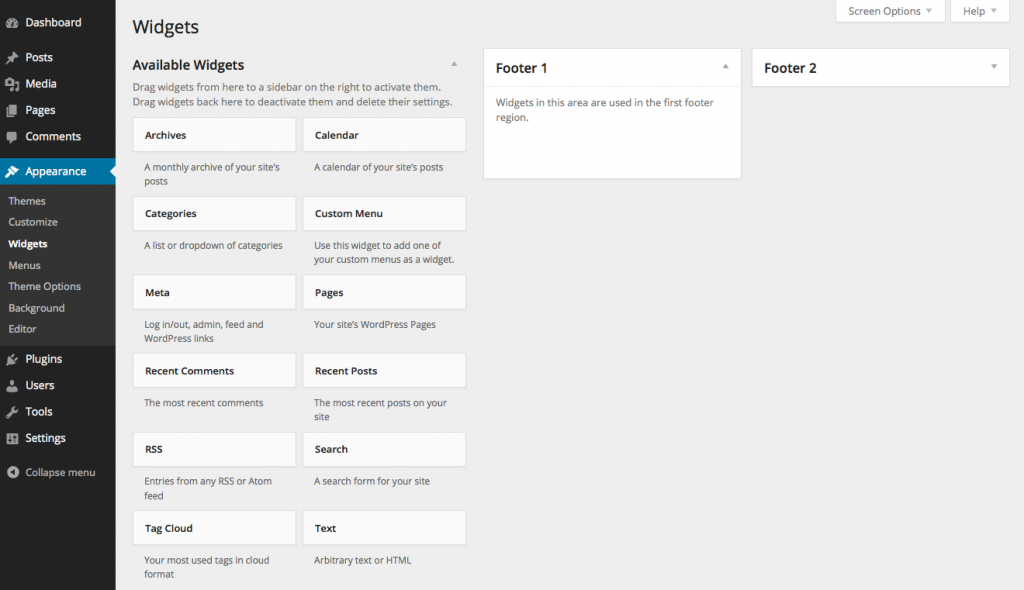The image size is (1024, 590).
Task: Click the Comments speech bubble icon
Action: [12, 137]
